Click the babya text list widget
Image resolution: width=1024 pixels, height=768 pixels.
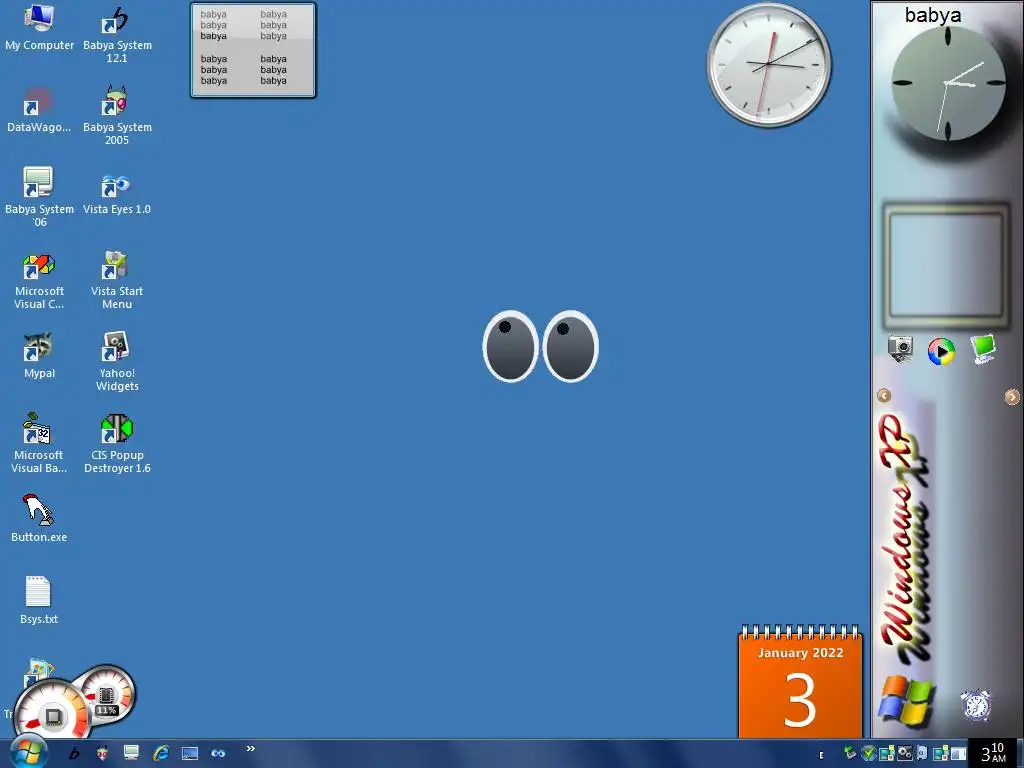click(x=253, y=50)
